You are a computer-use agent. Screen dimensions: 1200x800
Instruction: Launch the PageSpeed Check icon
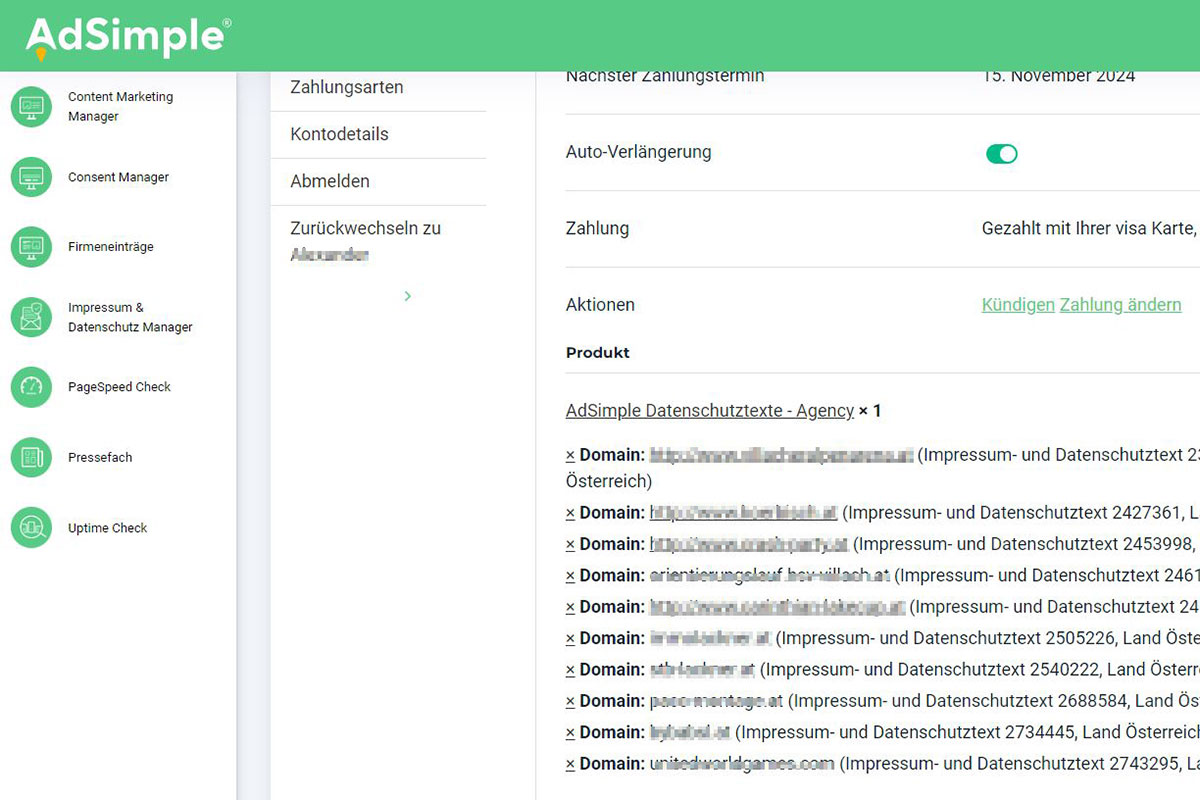point(31,387)
